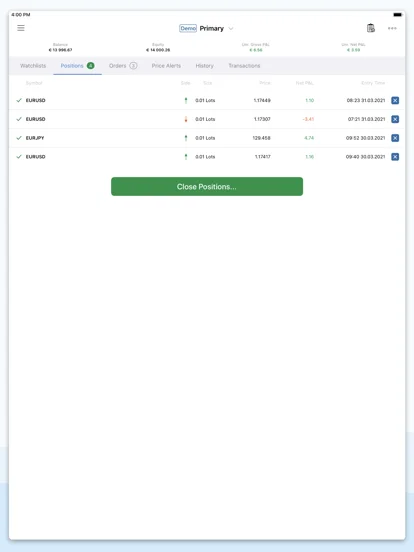This screenshot has width=414, height=552.
Task: Open the clipboard report icon
Action: point(371,28)
